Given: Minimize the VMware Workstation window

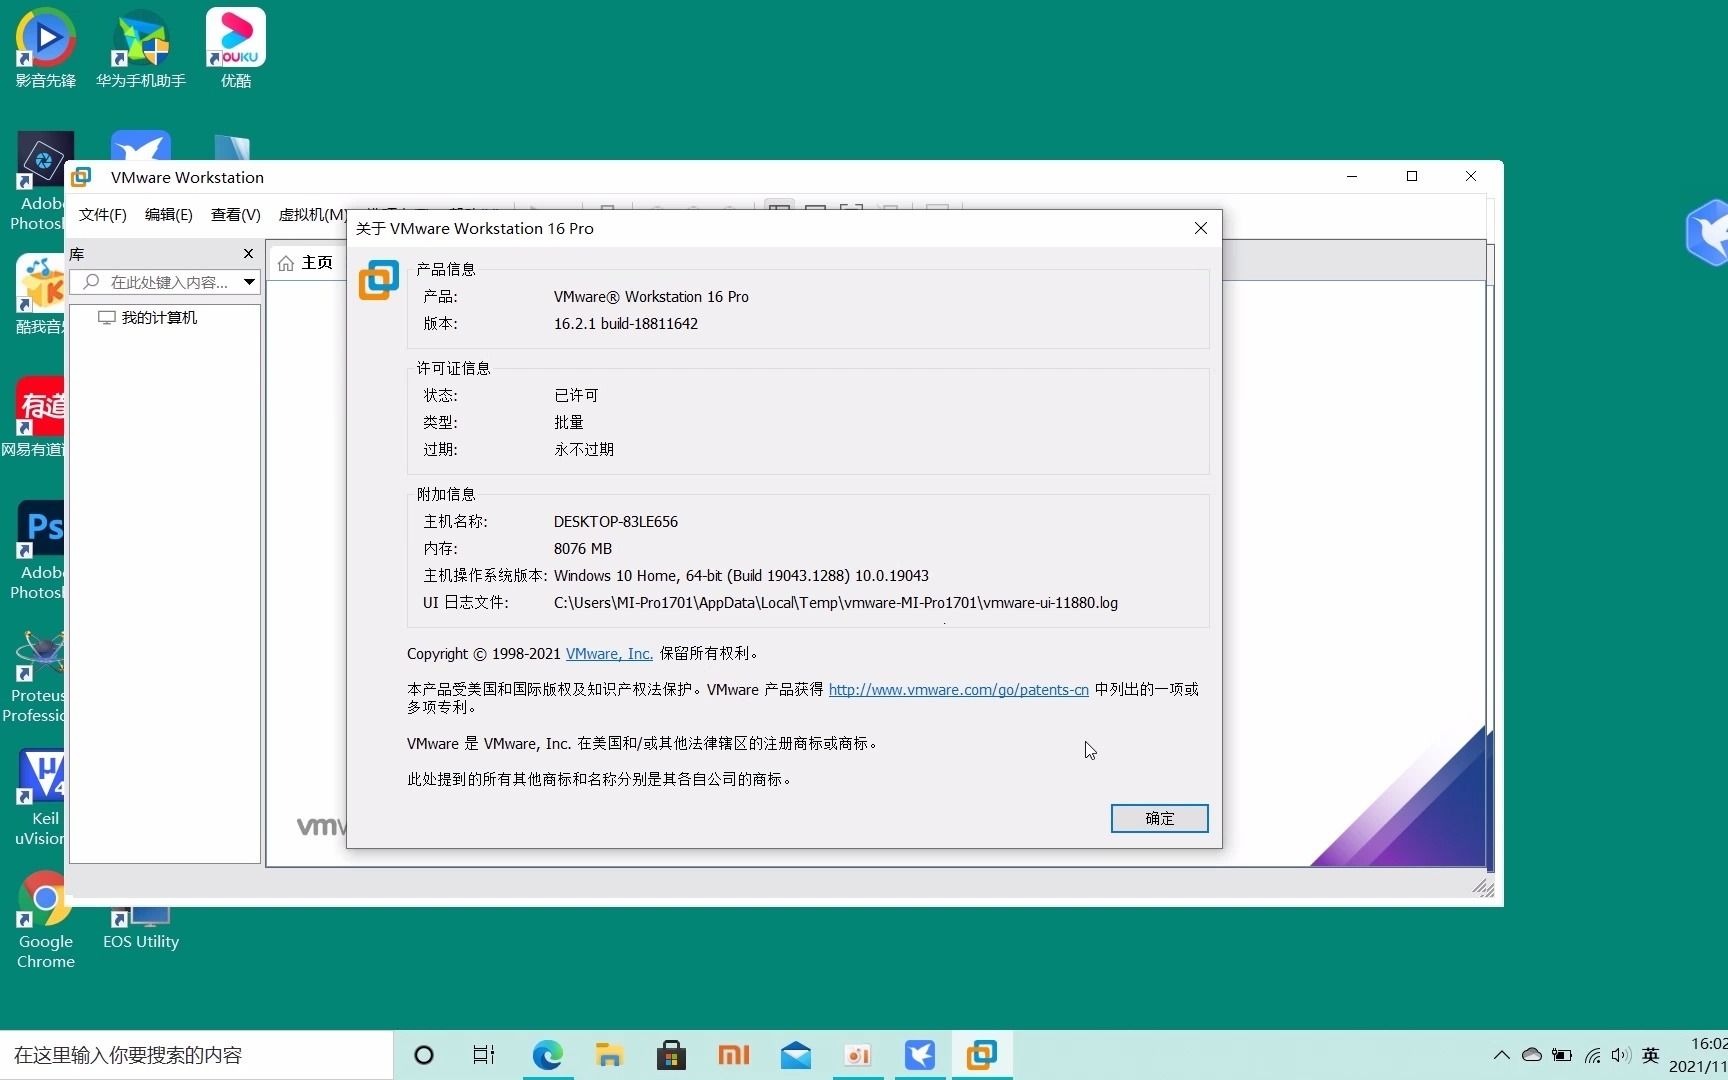Looking at the screenshot, I should pyautogui.click(x=1352, y=176).
